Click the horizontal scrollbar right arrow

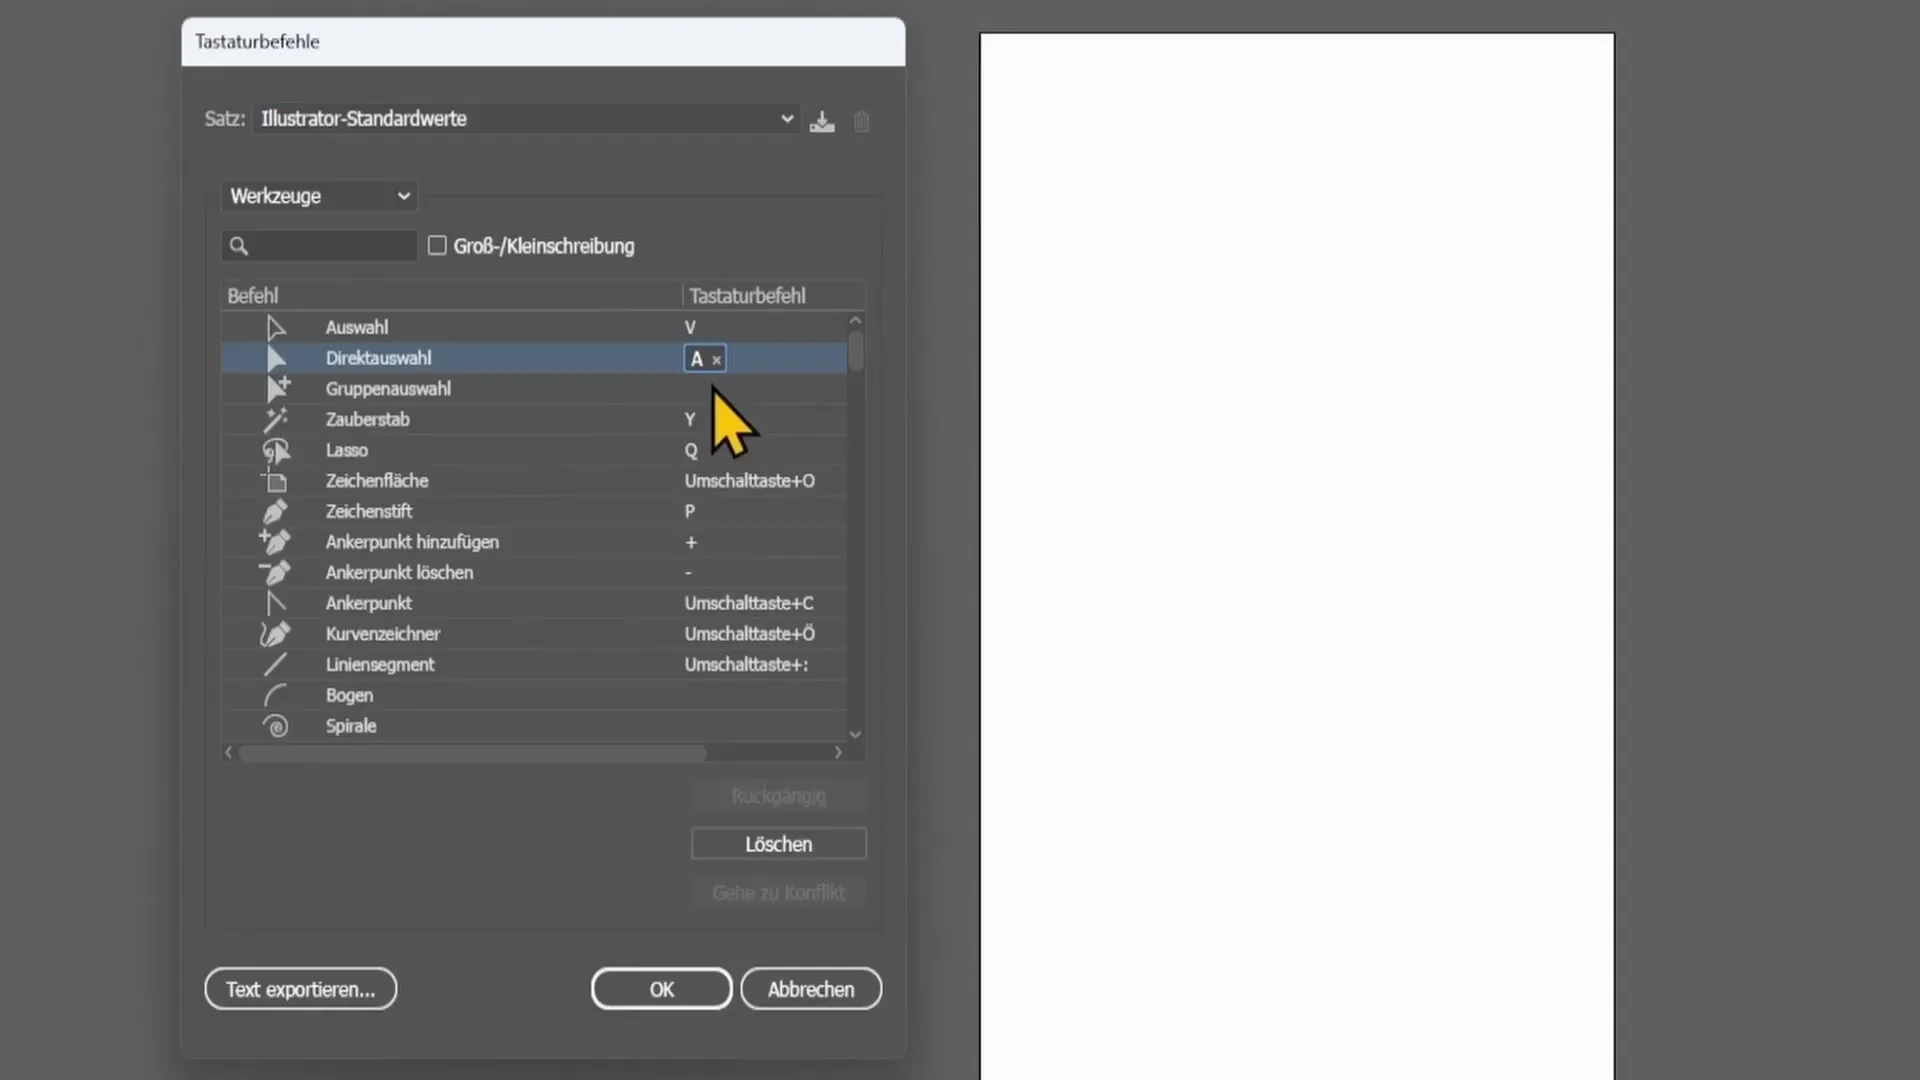click(x=838, y=752)
